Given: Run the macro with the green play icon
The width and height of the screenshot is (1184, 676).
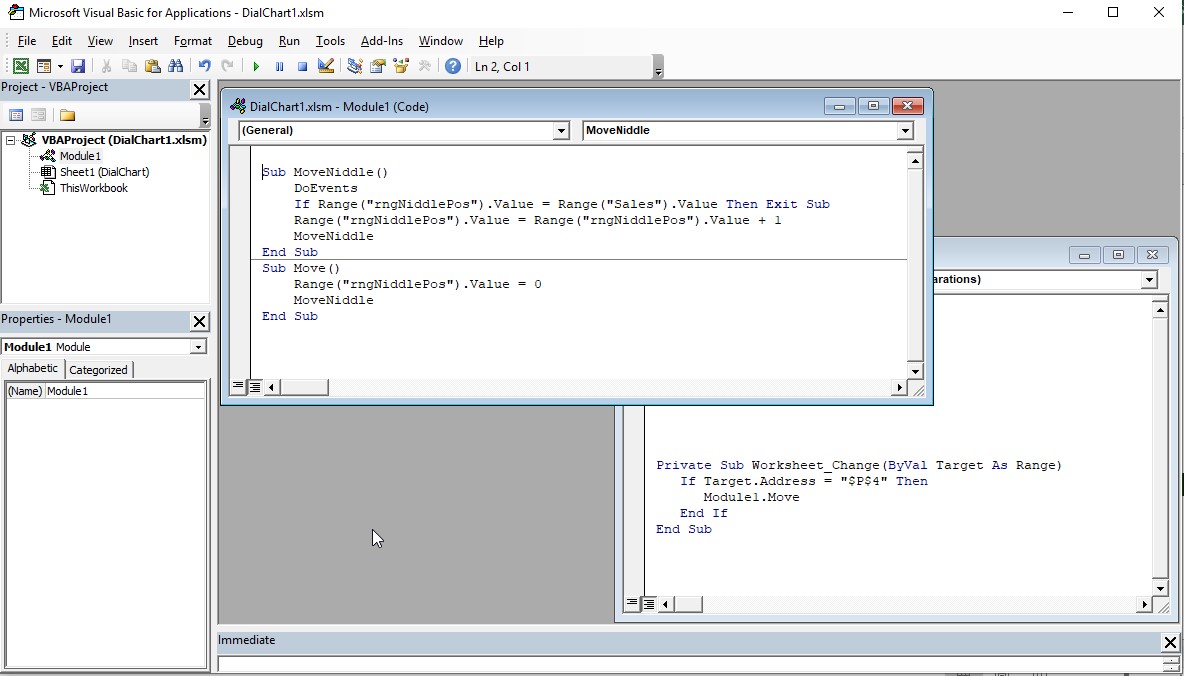Looking at the screenshot, I should 256,66.
